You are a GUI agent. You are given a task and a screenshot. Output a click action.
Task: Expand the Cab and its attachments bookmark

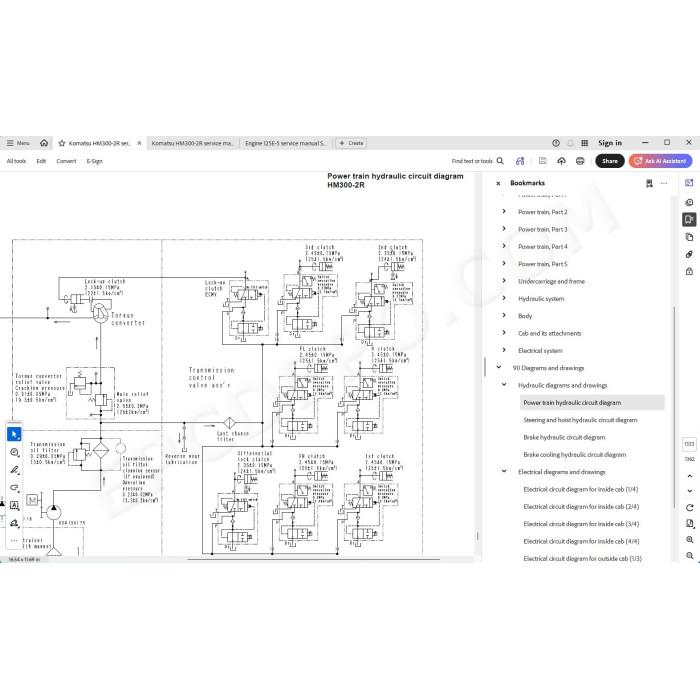504,333
